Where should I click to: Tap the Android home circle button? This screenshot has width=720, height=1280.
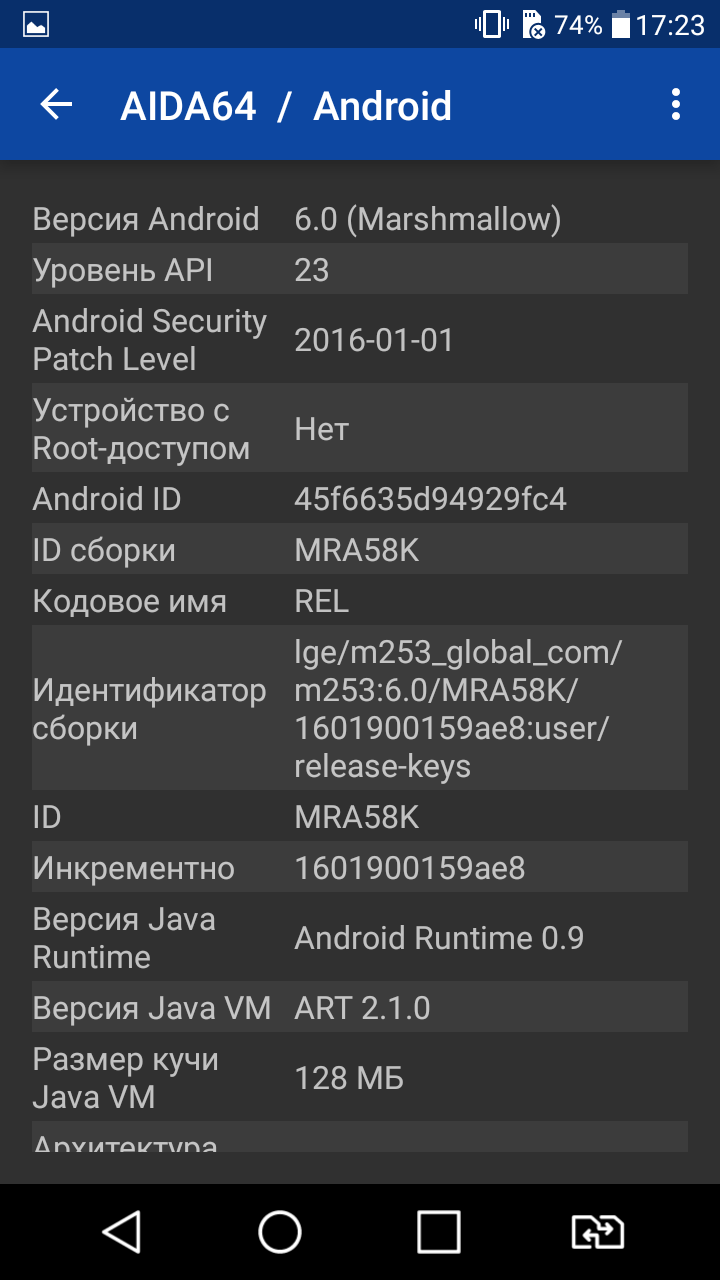(x=280, y=1232)
